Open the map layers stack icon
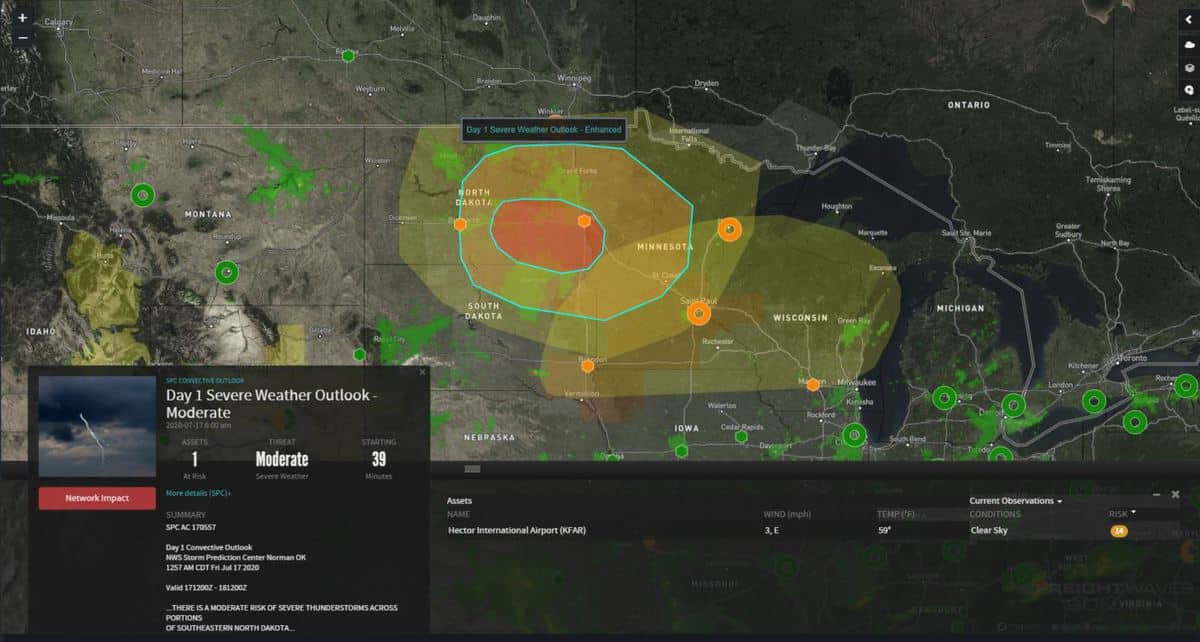The height and width of the screenshot is (642, 1200). 1188,68
